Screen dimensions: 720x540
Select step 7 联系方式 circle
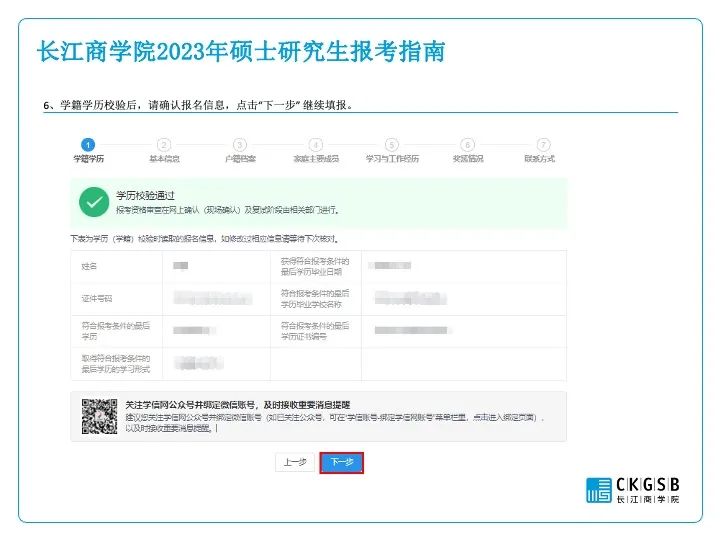point(543,145)
